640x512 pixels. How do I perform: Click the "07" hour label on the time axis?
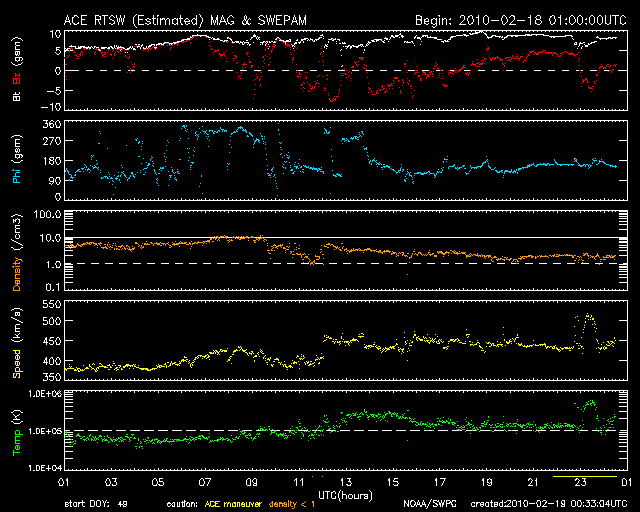coord(205,483)
